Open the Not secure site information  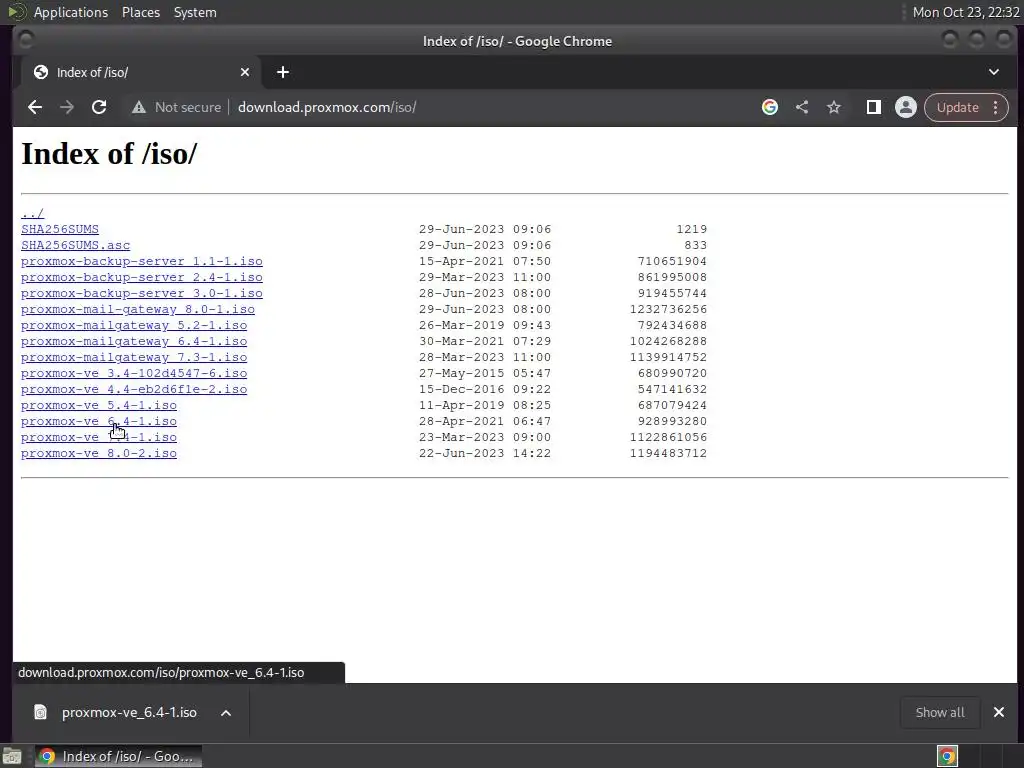pyautogui.click(x=176, y=107)
